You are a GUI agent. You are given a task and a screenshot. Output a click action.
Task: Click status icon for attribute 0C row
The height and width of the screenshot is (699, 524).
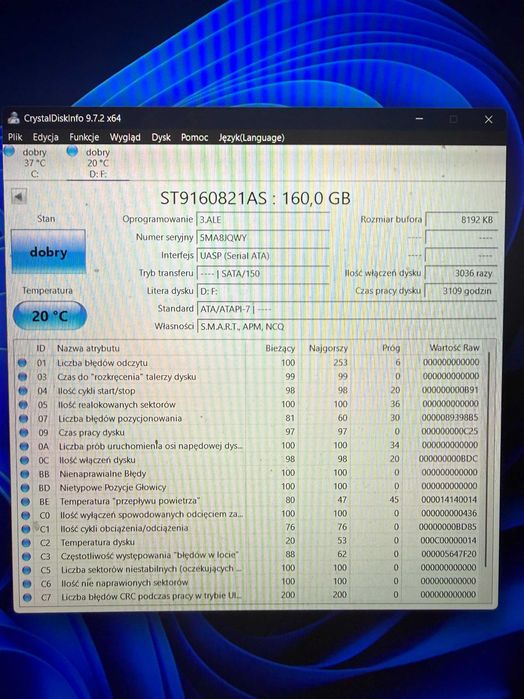point(25,460)
